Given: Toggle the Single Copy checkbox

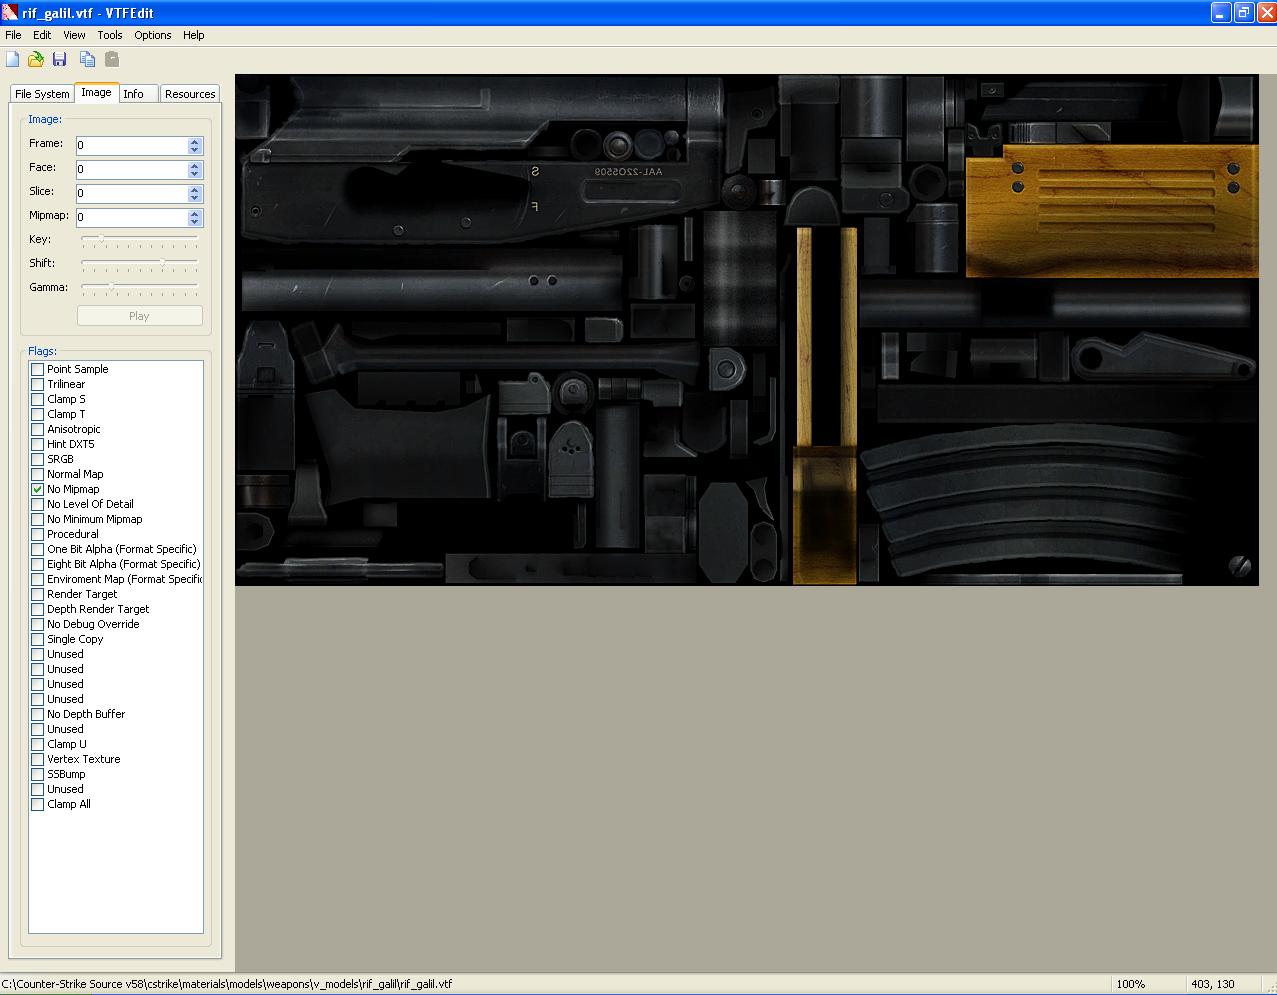Looking at the screenshot, I should click(x=37, y=639).
